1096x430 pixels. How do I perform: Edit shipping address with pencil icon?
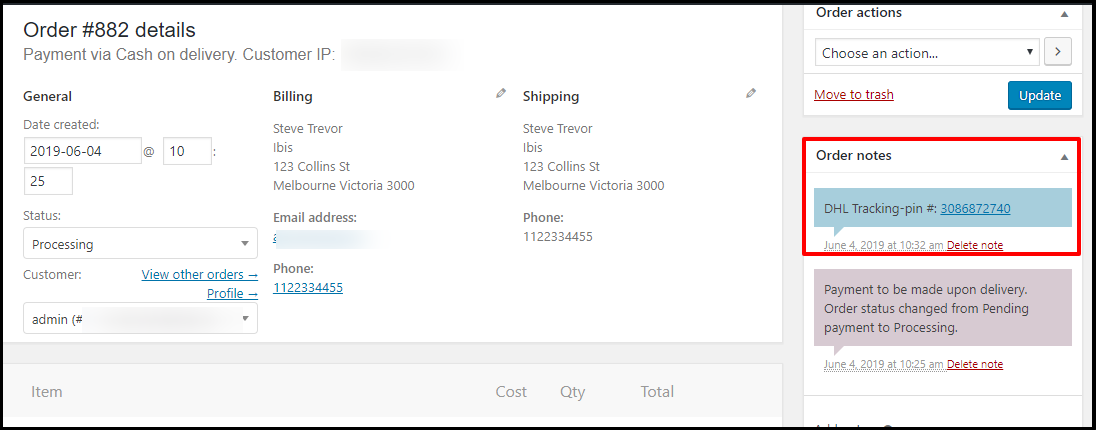point(751,93)
